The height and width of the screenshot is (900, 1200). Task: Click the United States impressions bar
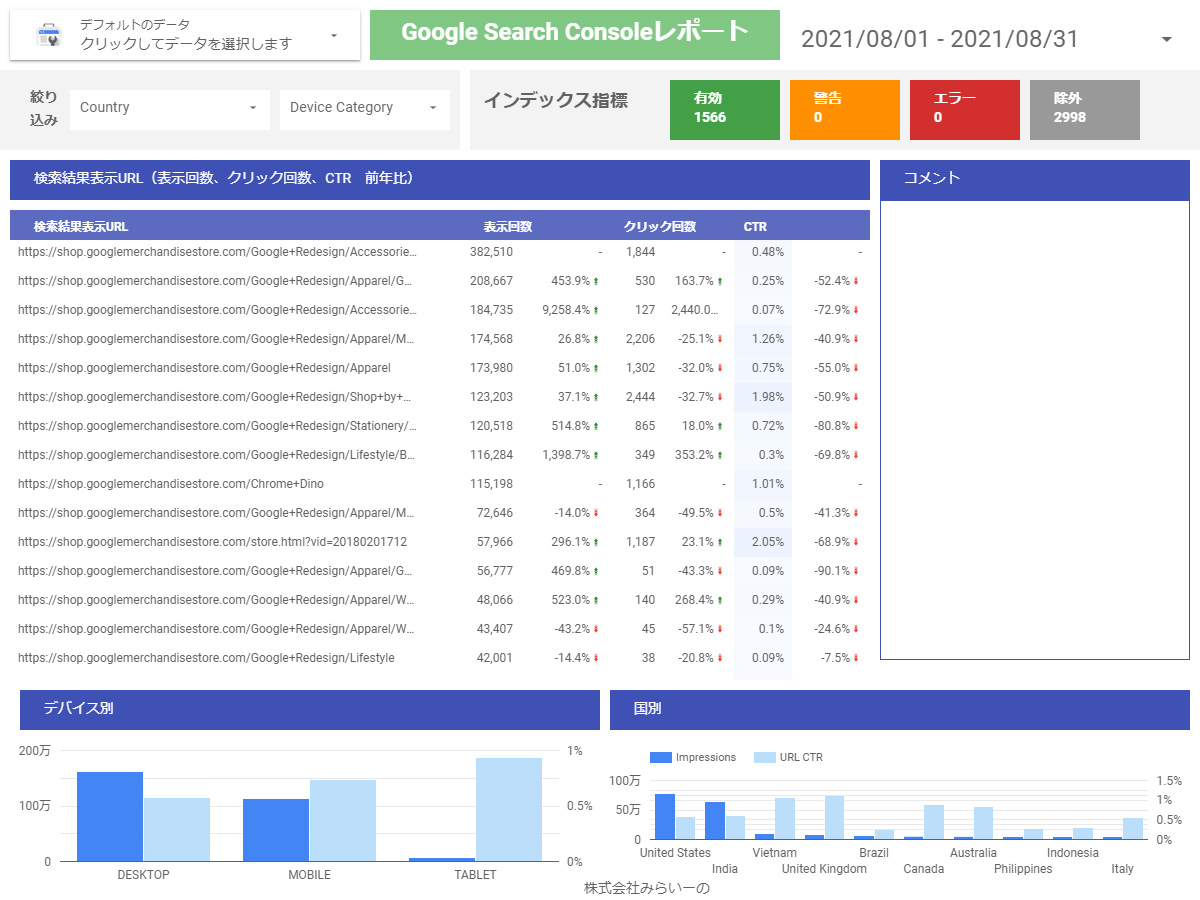(x=665, y=817)
